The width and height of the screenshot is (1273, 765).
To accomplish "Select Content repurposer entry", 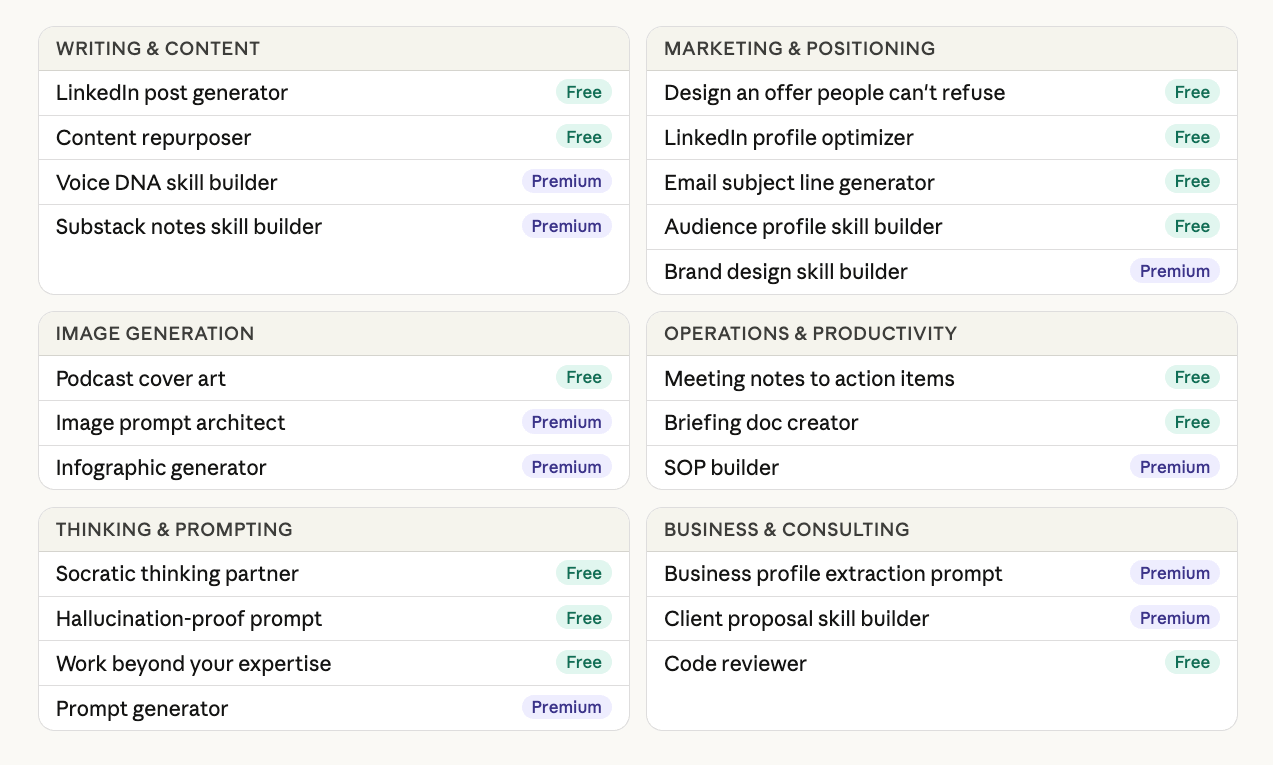I will click(334, 138).
